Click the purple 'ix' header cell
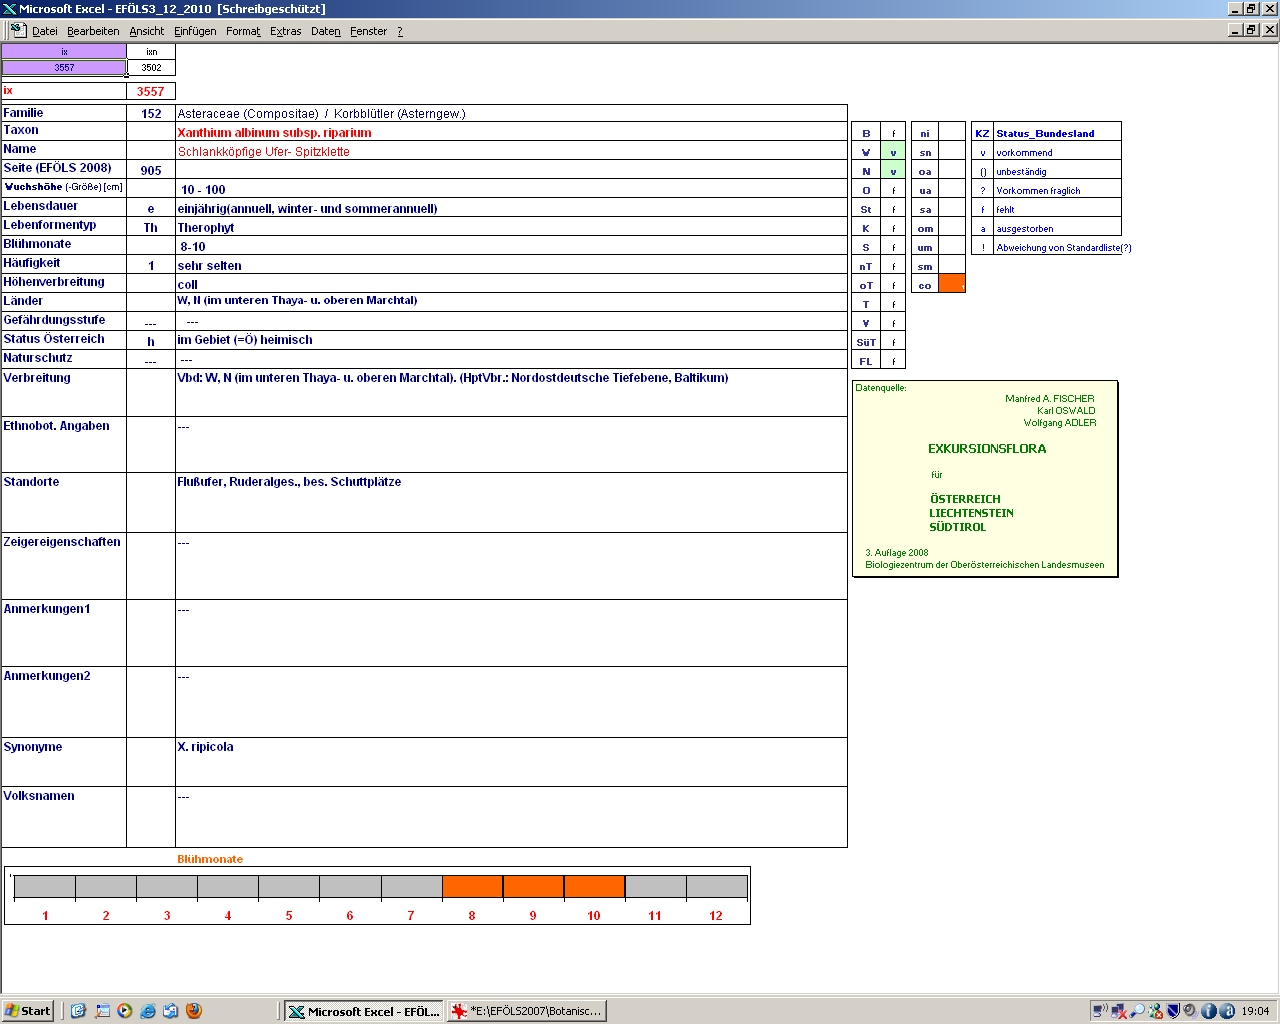Screen dimensions: 1280x1024 [x=64, y=52]
